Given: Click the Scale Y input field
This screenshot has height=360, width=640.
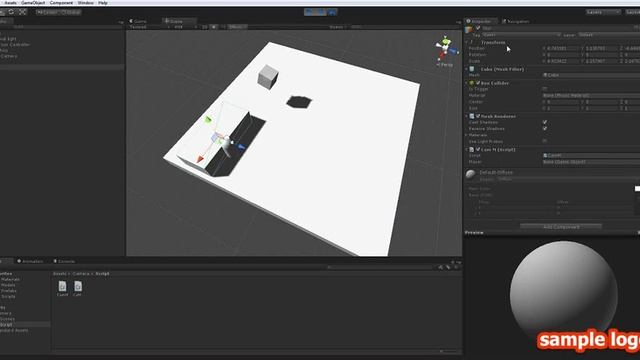Looking at the screenshot, I should 602,61.
